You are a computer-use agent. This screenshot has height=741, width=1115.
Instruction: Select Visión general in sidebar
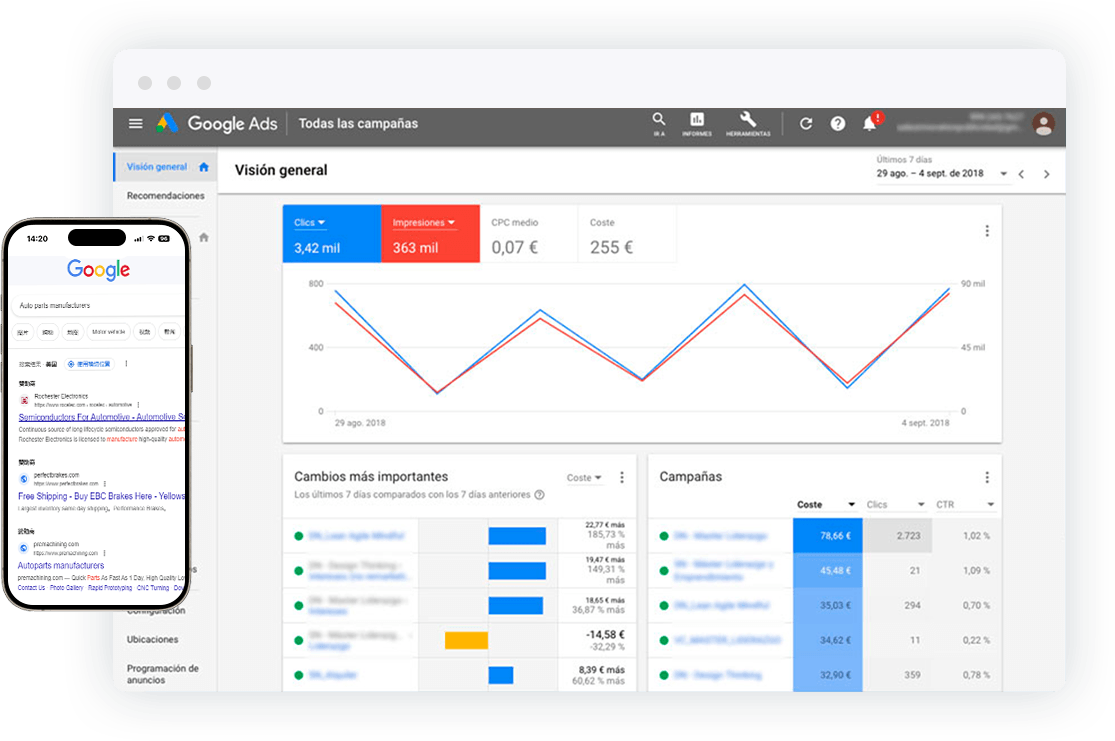(158, 167)
